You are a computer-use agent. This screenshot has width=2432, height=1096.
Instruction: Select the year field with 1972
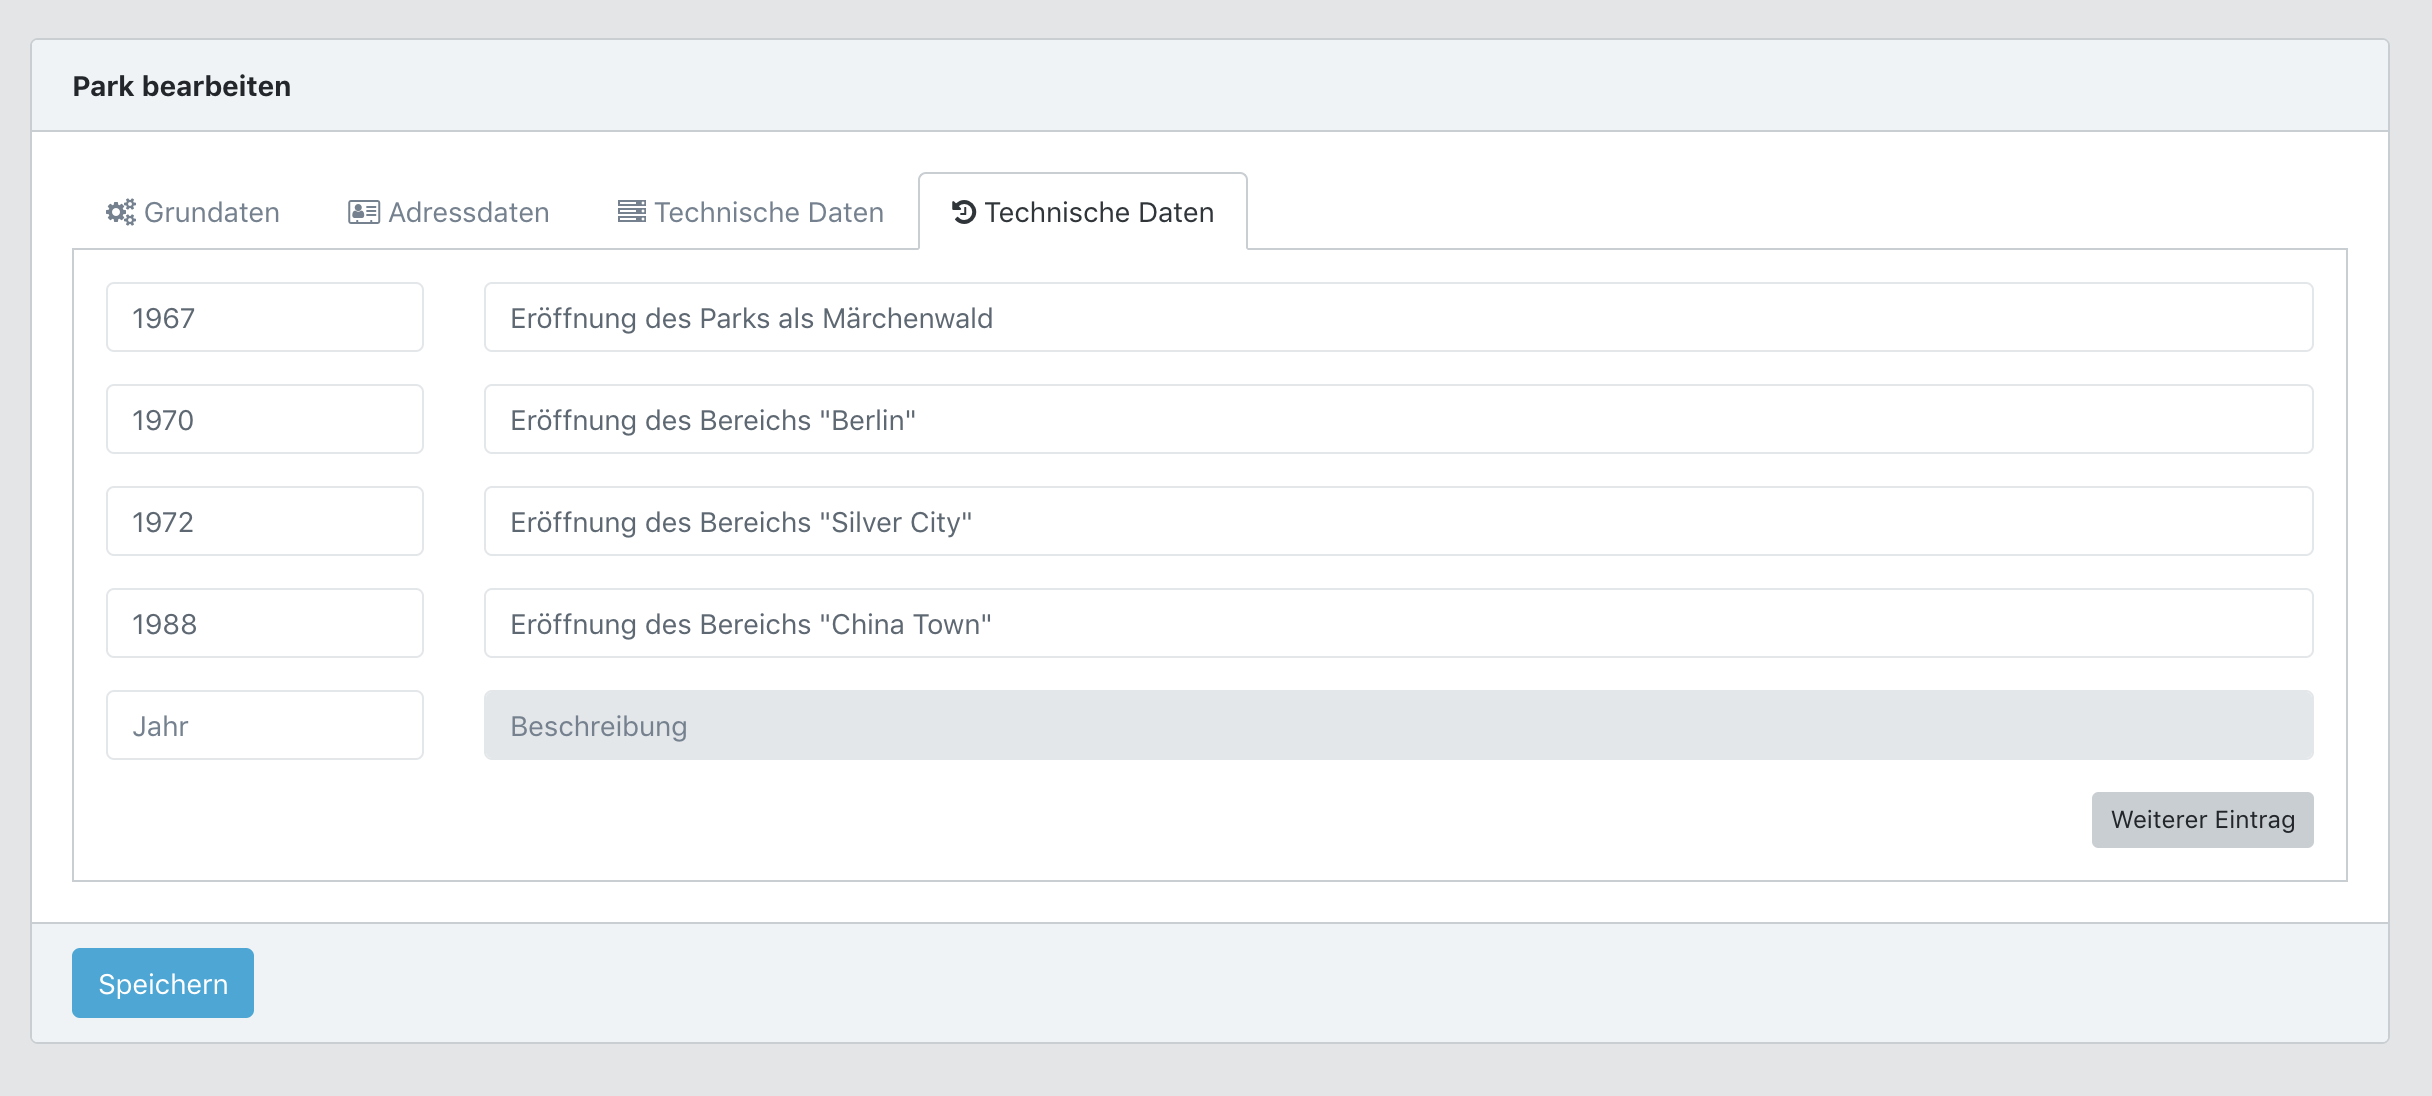pyautogui.click(x=265, y=522)
